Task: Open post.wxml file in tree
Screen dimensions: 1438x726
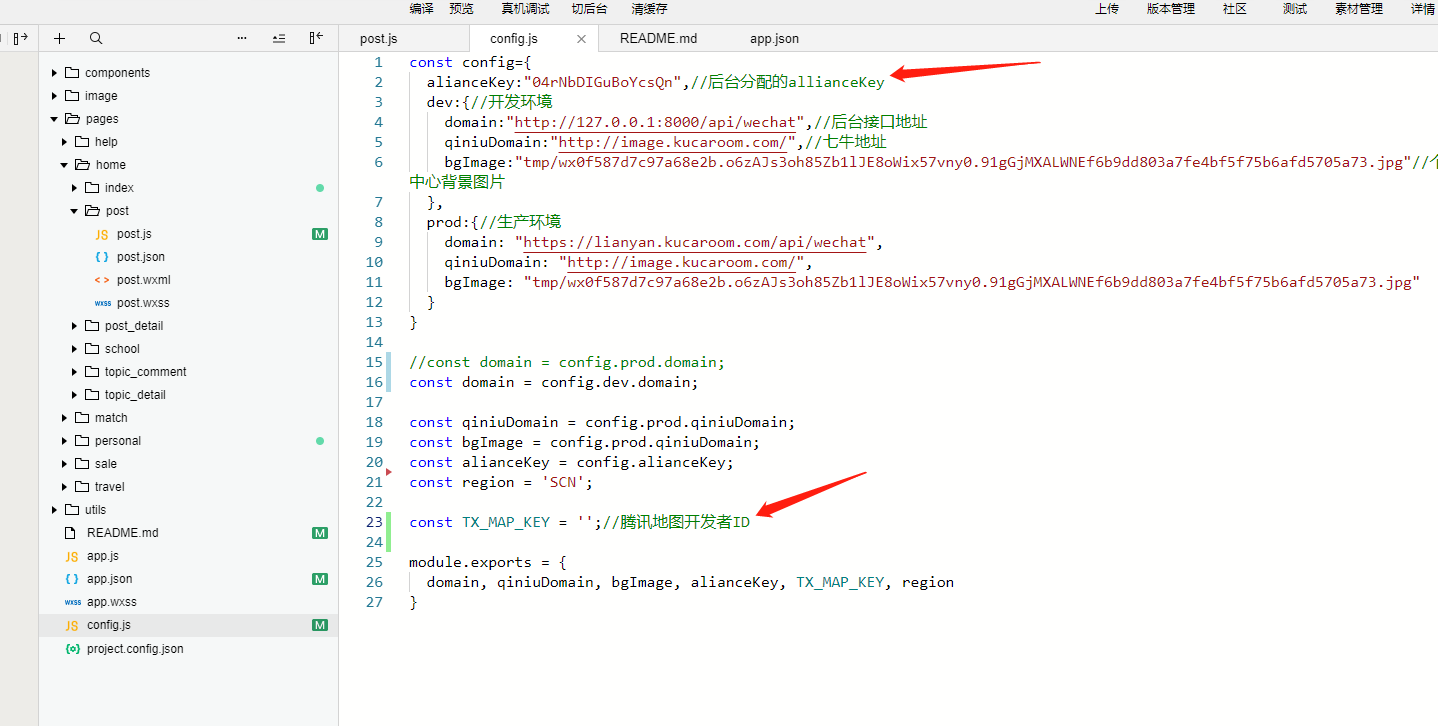Action: (x=144, y=280)
